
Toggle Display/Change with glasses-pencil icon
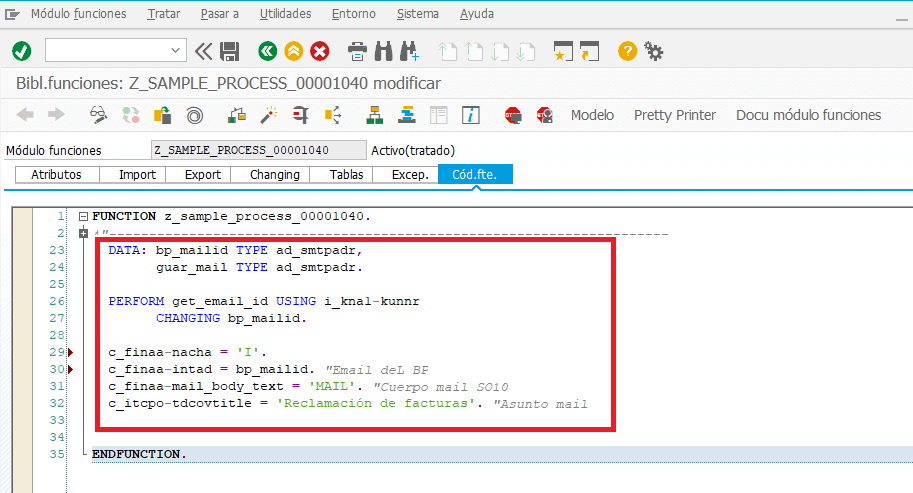[x=98, y=115]
